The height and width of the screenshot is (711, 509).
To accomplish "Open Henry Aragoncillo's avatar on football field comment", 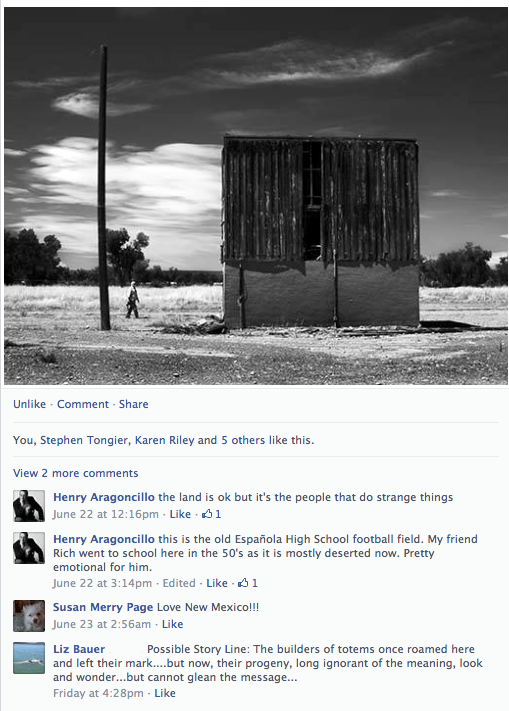I will point(29,548).
